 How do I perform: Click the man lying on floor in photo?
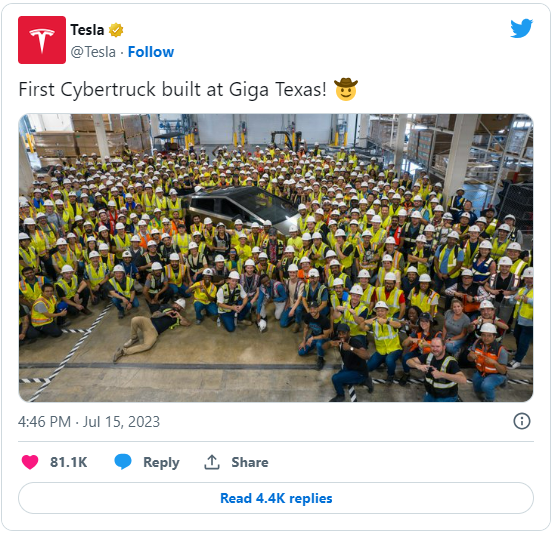152,328
